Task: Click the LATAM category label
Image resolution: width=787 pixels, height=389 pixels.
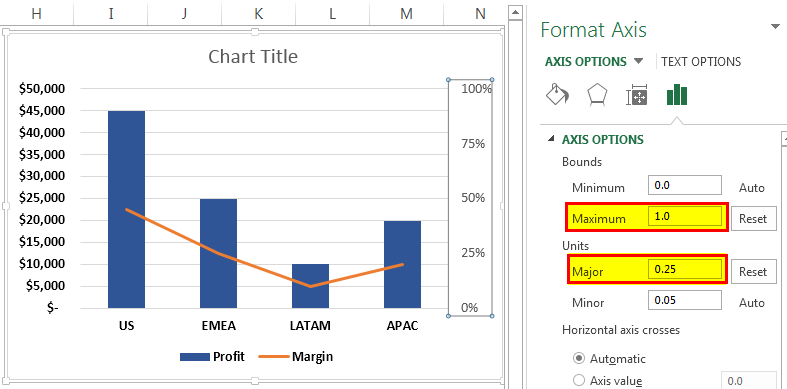Action: point(310,326)
